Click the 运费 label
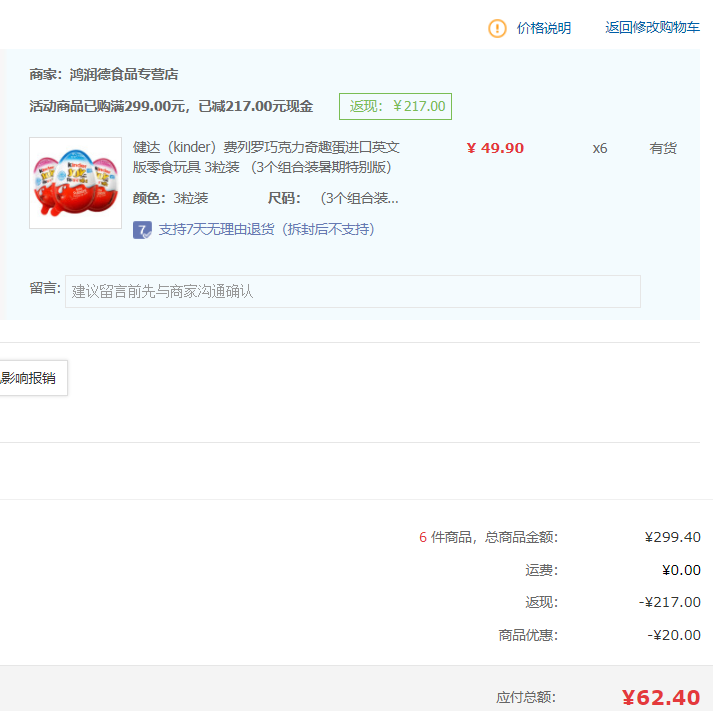 (542, 570)
